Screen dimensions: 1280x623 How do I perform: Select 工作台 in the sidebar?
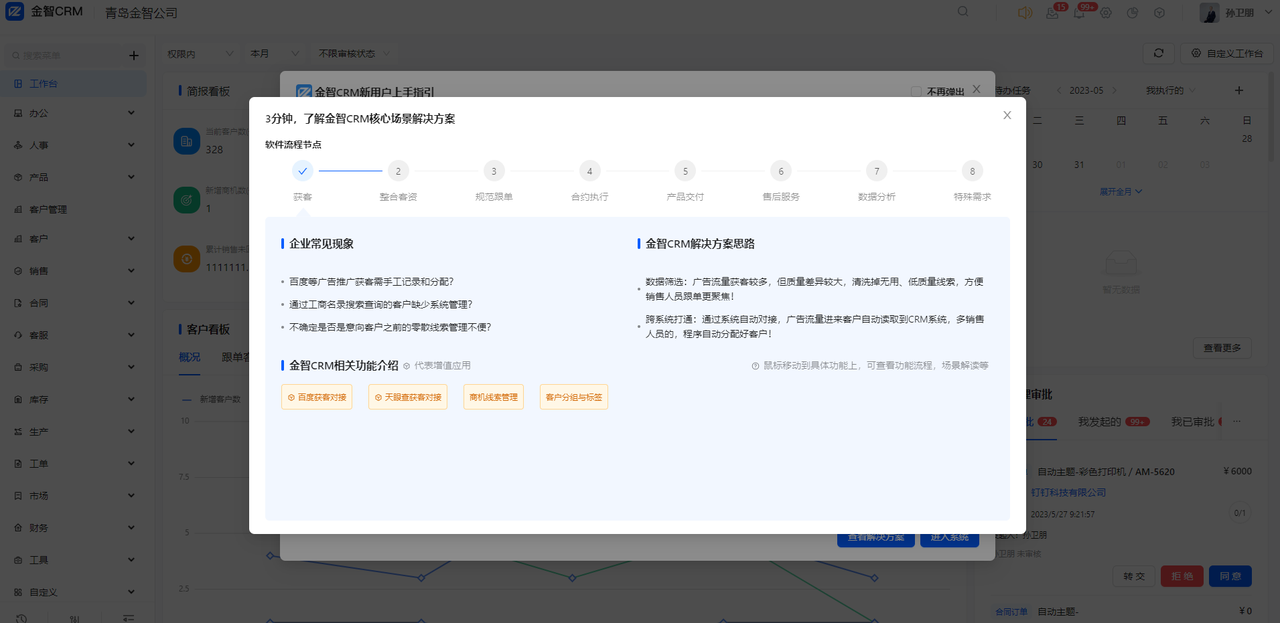click(74, 84)
